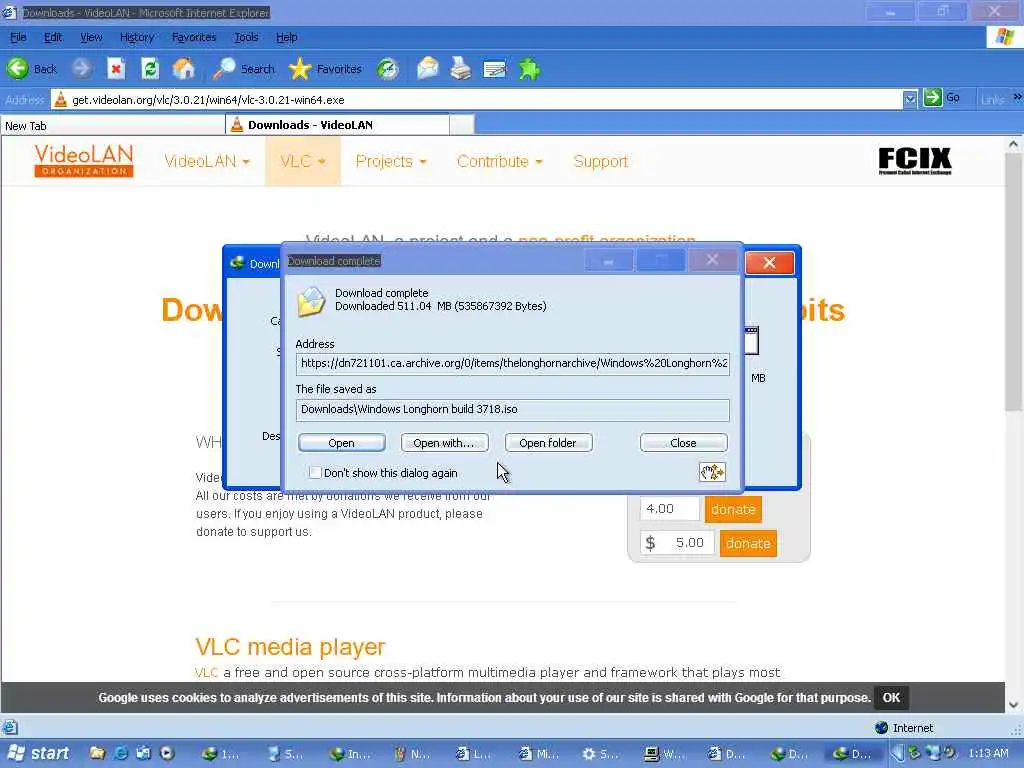Expand the Projects navigation dropdown
1024x768 pixels.
(391, 161)
